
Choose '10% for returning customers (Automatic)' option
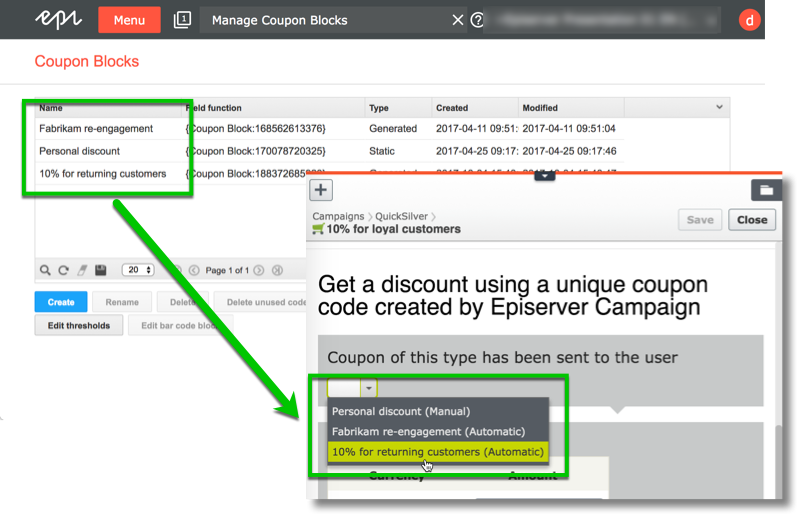tap(438, 452)
